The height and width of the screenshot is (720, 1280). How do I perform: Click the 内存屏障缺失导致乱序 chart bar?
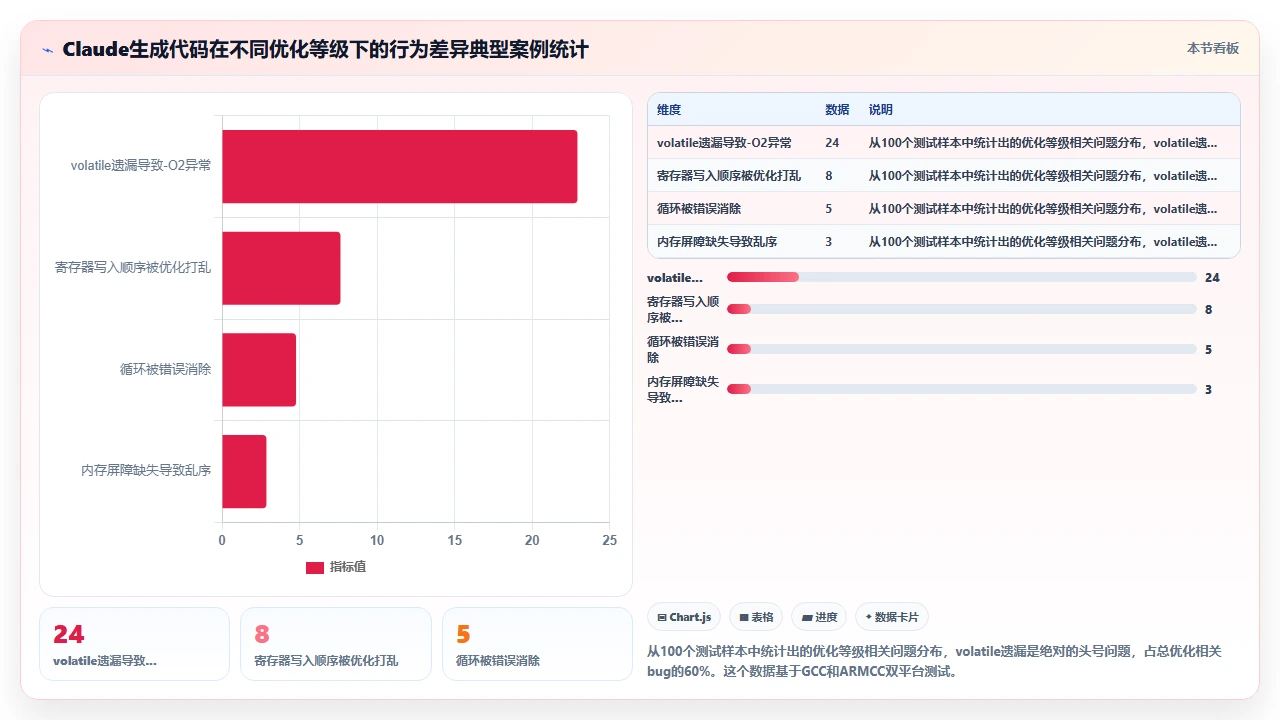(x=244, y=471)
